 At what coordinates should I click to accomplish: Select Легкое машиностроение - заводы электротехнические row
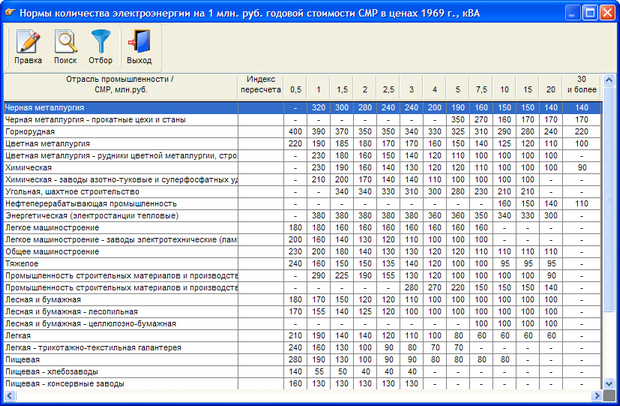302,240
